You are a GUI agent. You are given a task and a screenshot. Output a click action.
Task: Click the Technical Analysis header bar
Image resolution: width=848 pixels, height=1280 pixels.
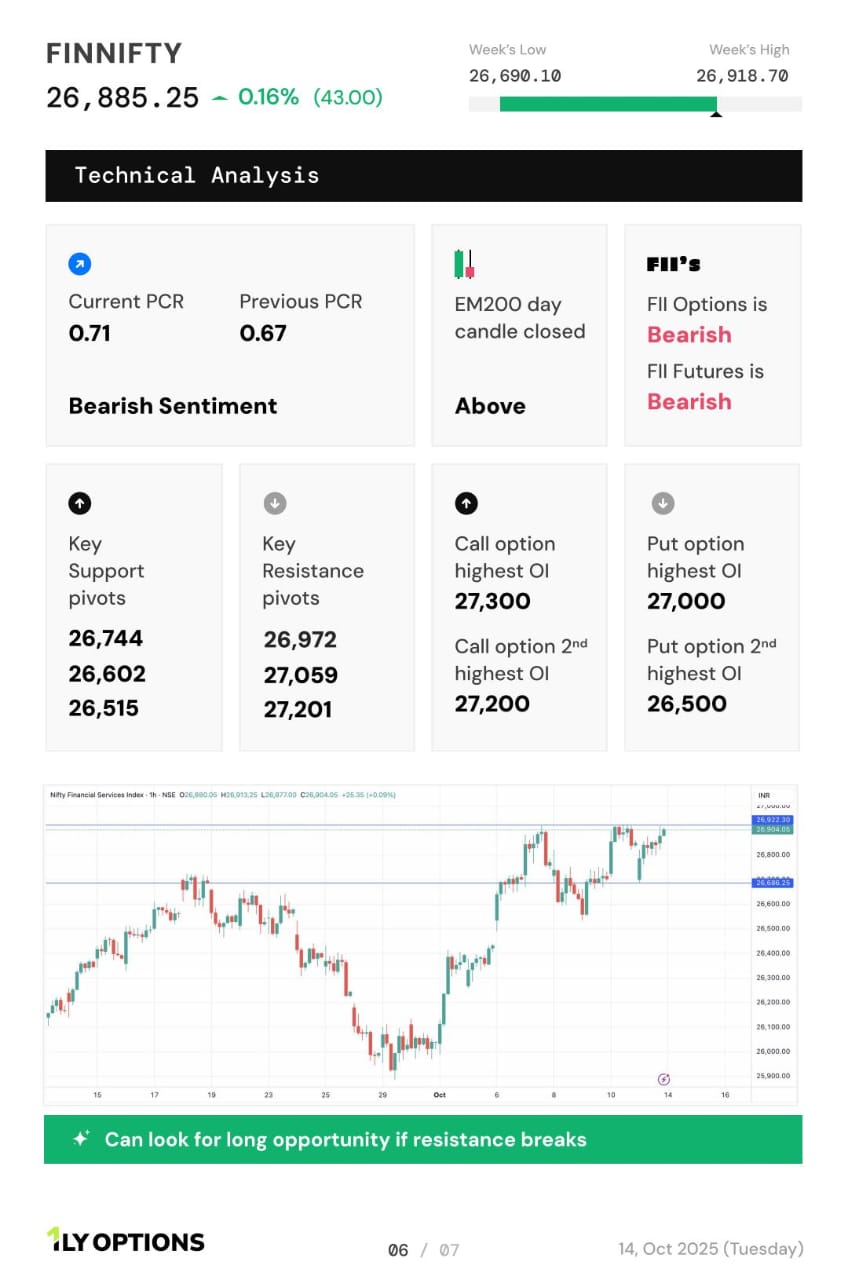click(423, 176)
